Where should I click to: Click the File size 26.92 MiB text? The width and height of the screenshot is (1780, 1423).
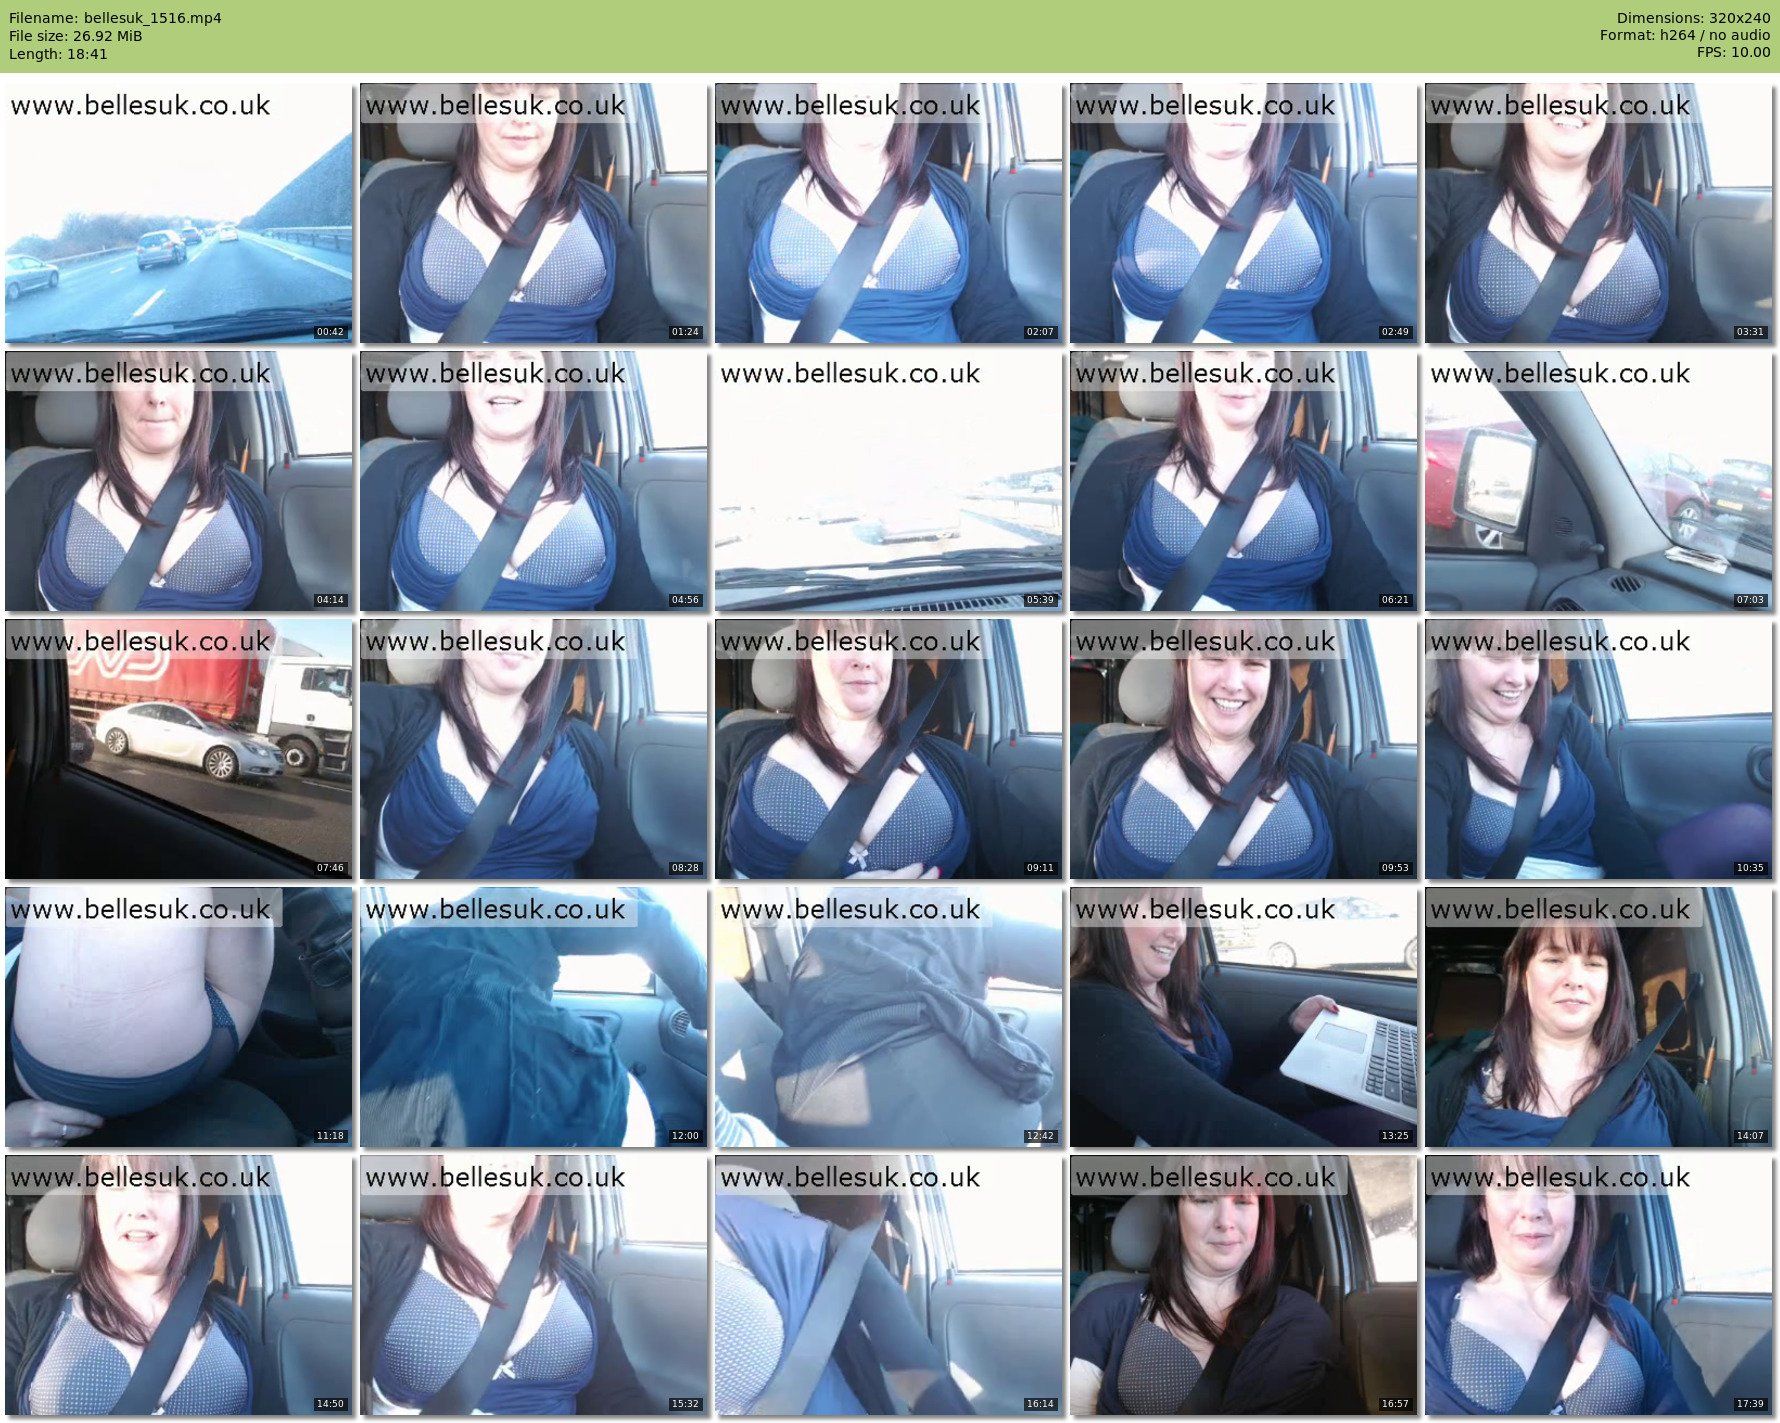[x=76, y=36]
